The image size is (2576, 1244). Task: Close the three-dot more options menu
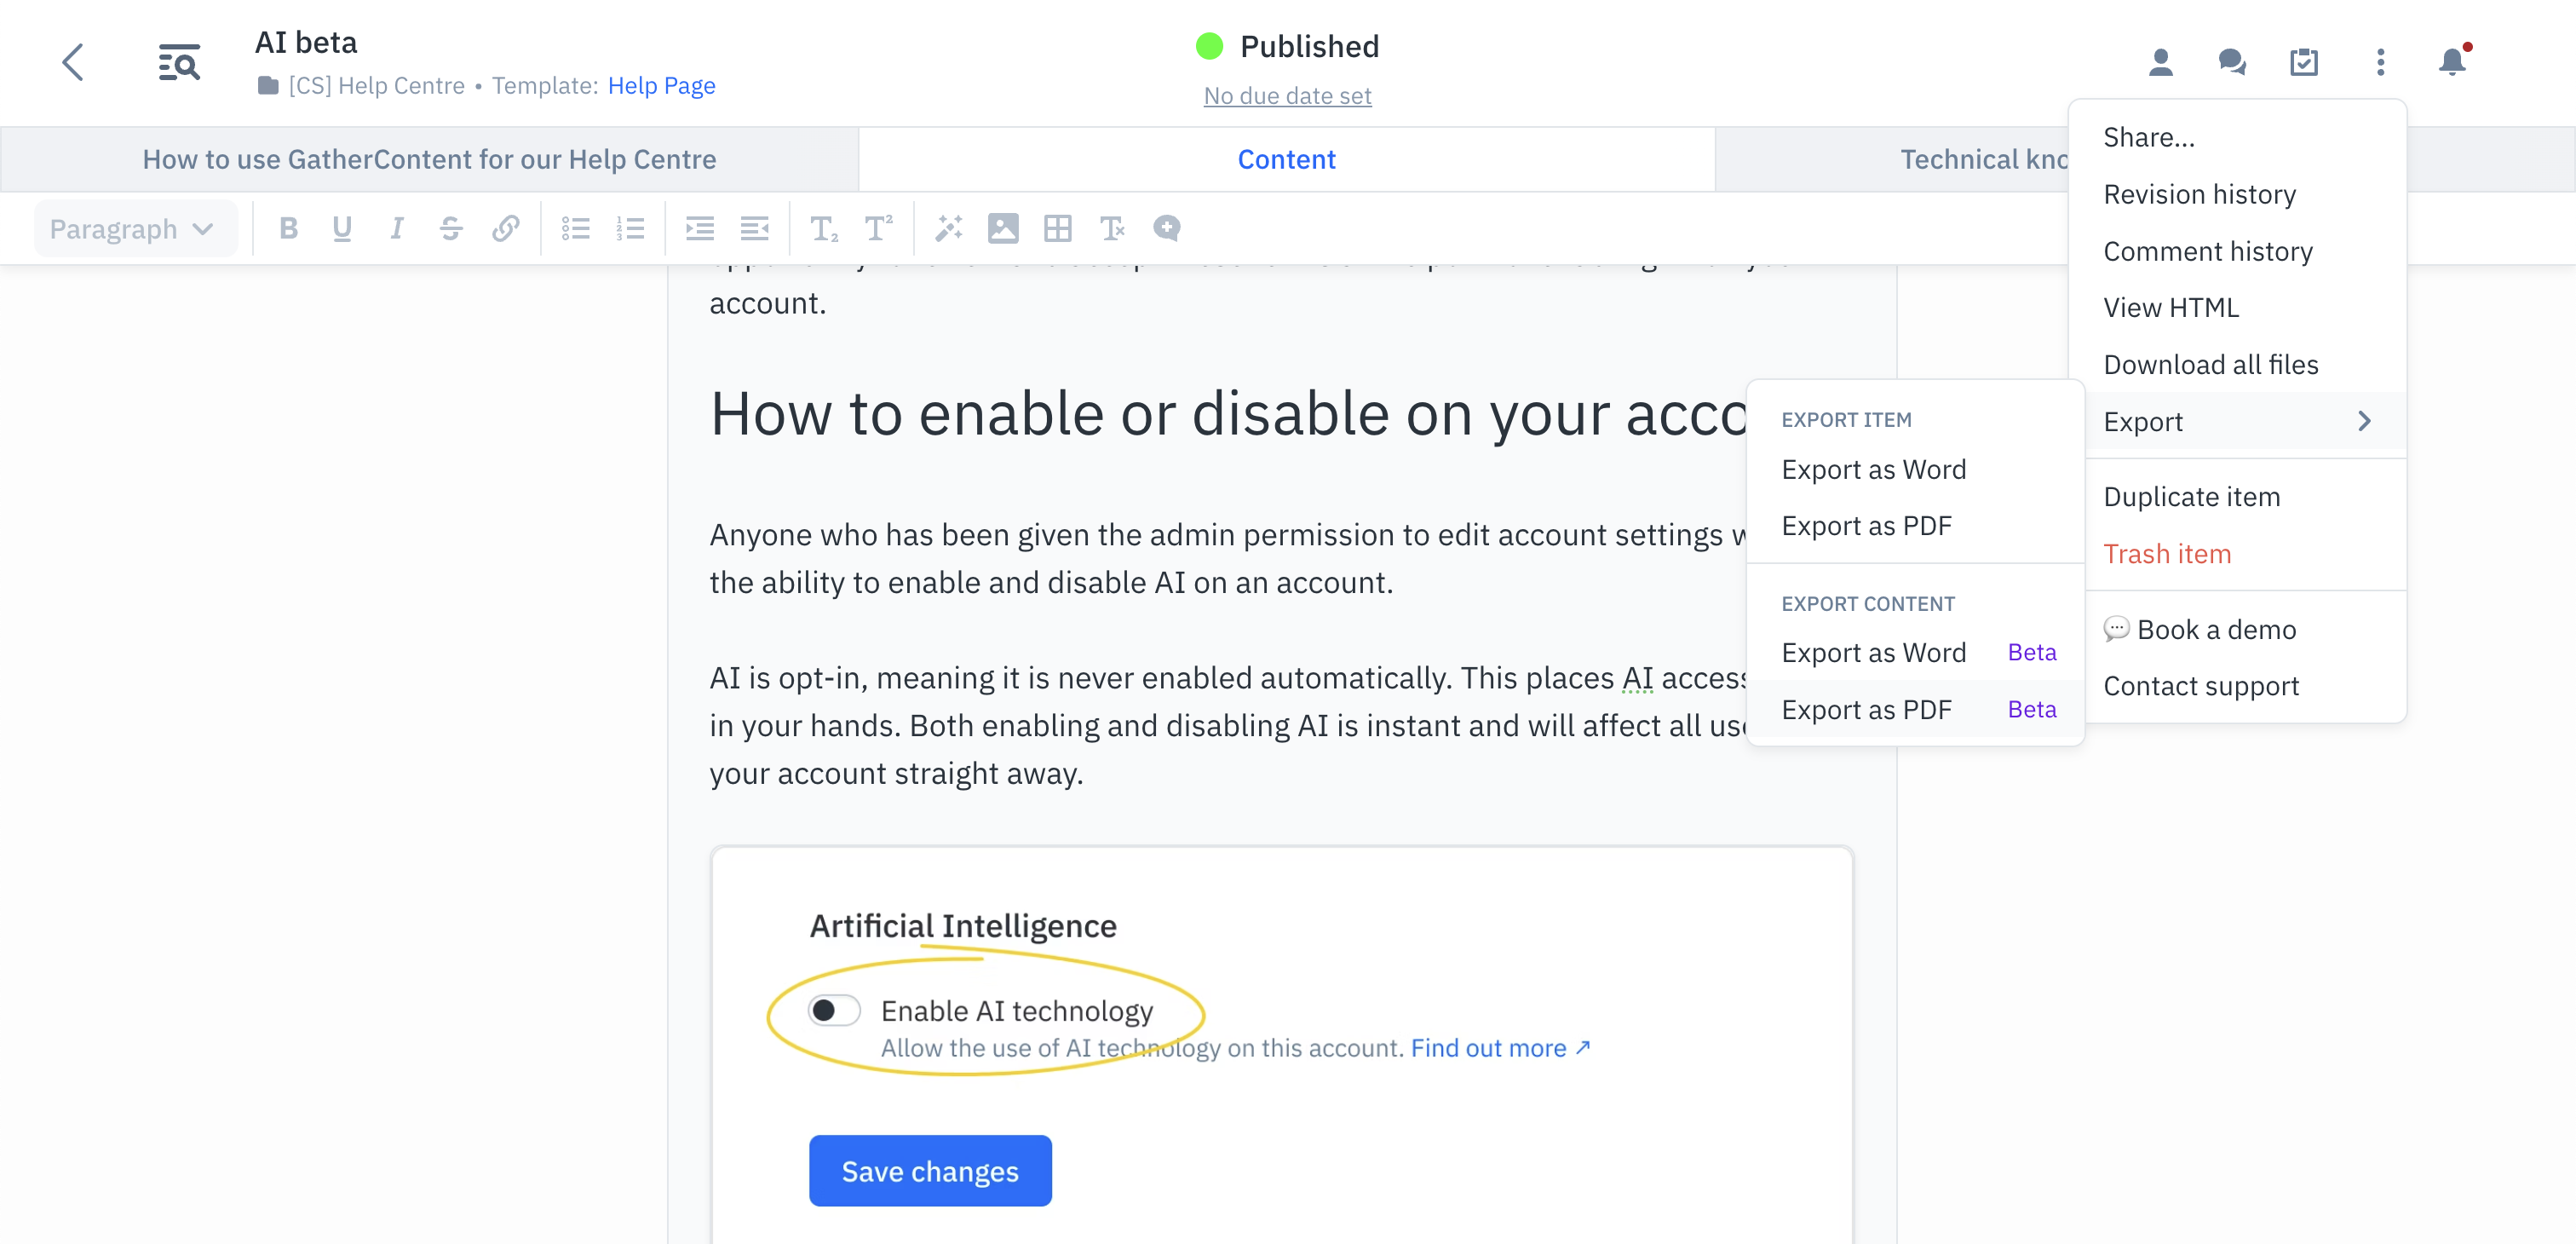coord(2381,62)
